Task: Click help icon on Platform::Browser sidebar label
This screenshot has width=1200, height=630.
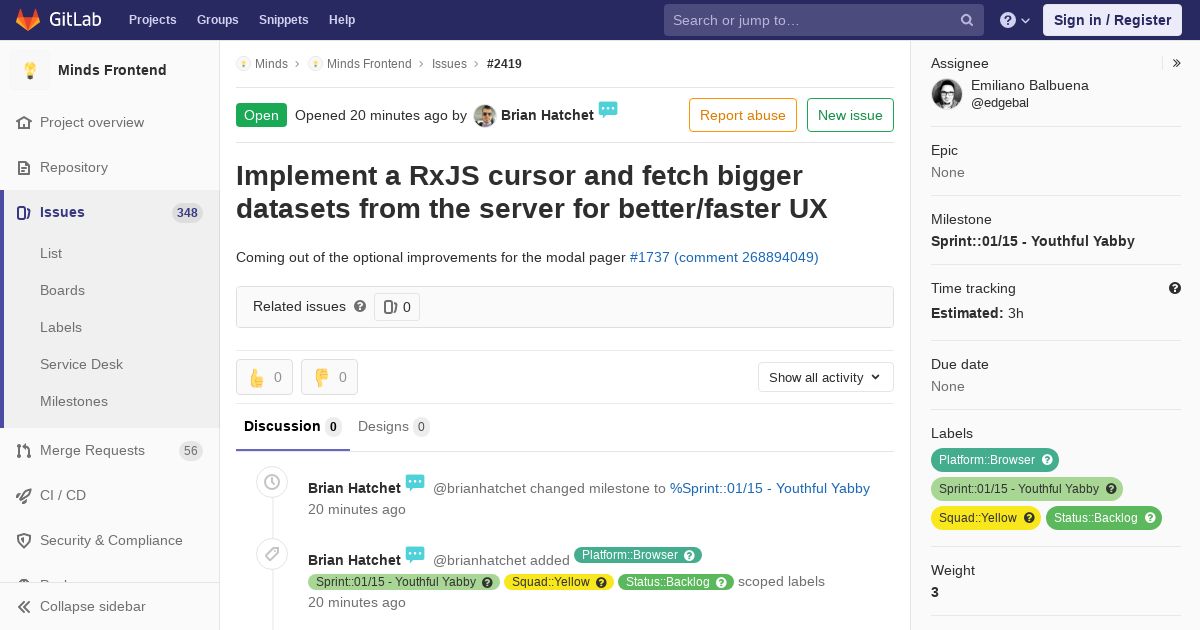Action: click(x=1047, y=460)
